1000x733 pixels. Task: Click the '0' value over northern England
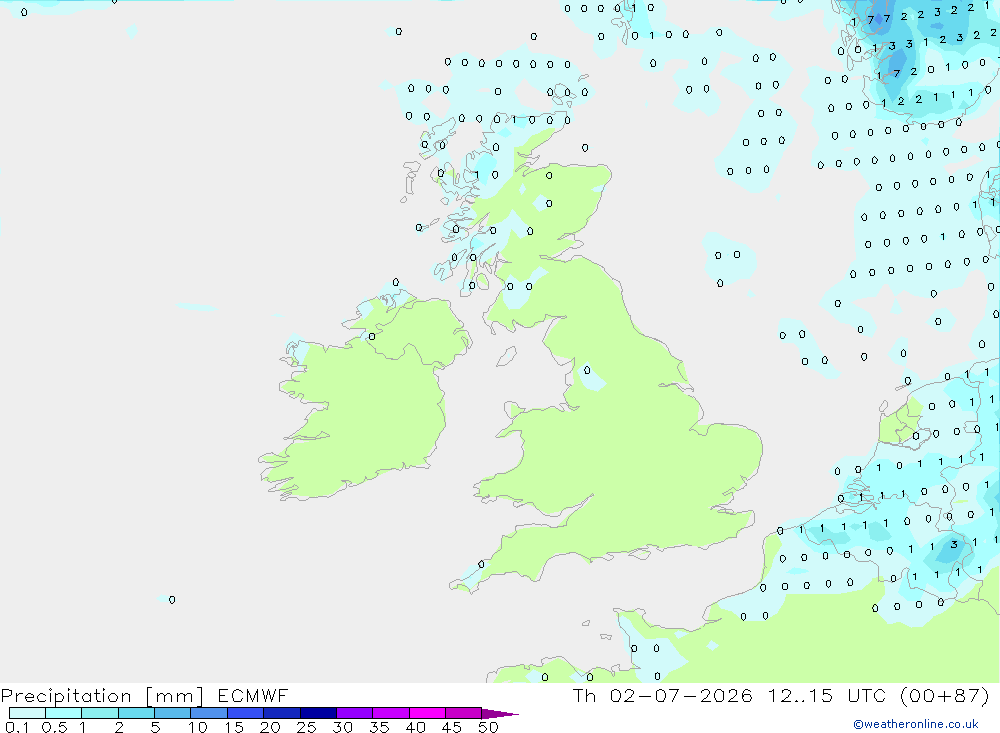587,370
